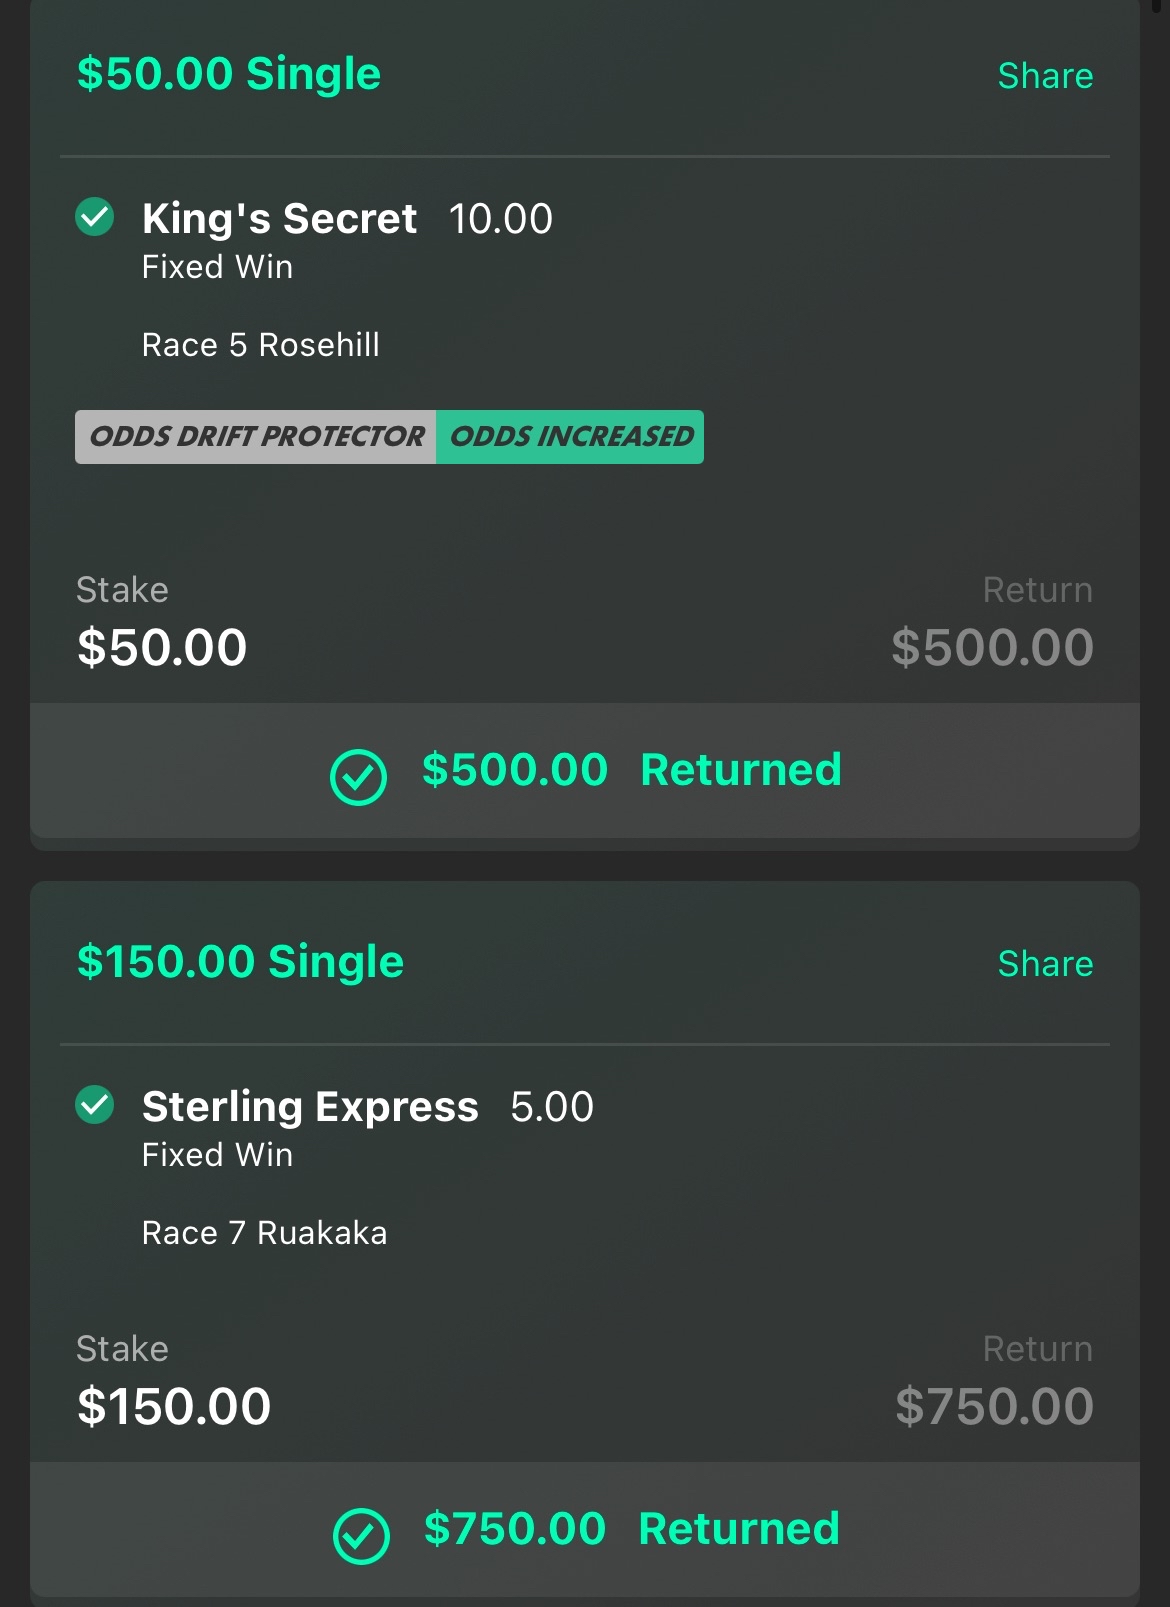The image size is (1170, 1607).
Task: Select the Sterling Express runner name
Action: [310, 1106]
